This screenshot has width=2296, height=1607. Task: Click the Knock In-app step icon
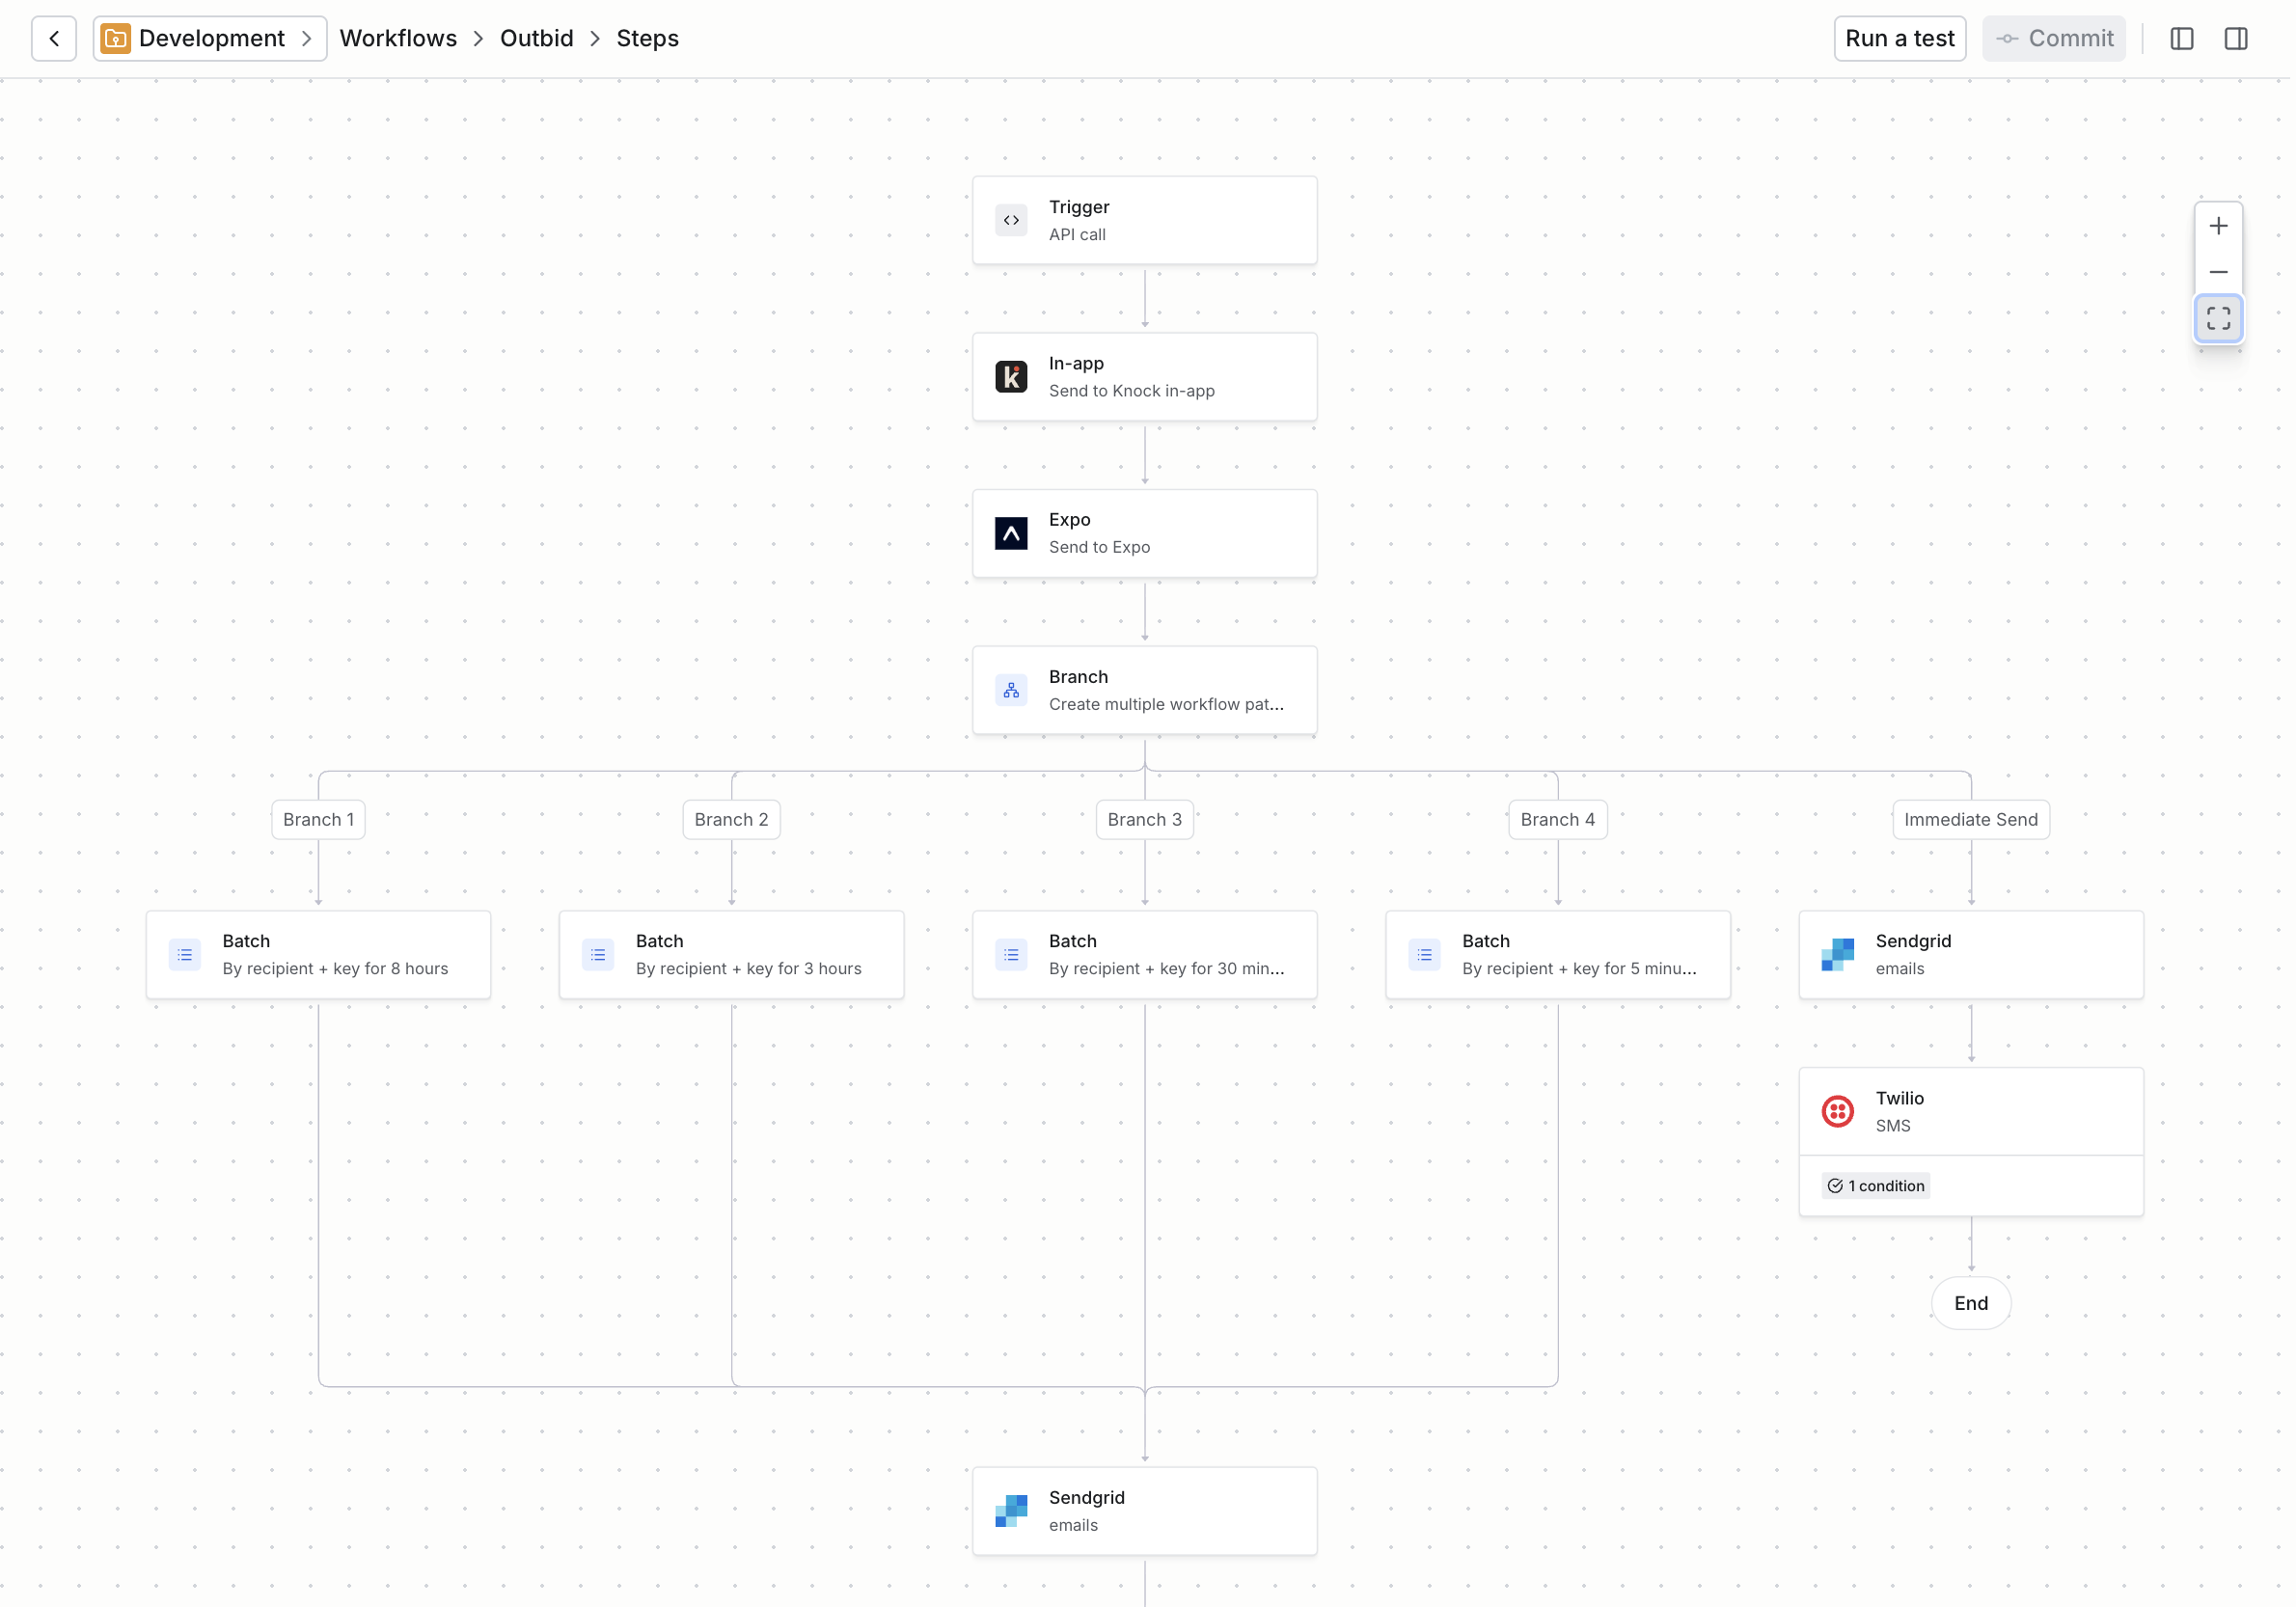point(1010,377)
